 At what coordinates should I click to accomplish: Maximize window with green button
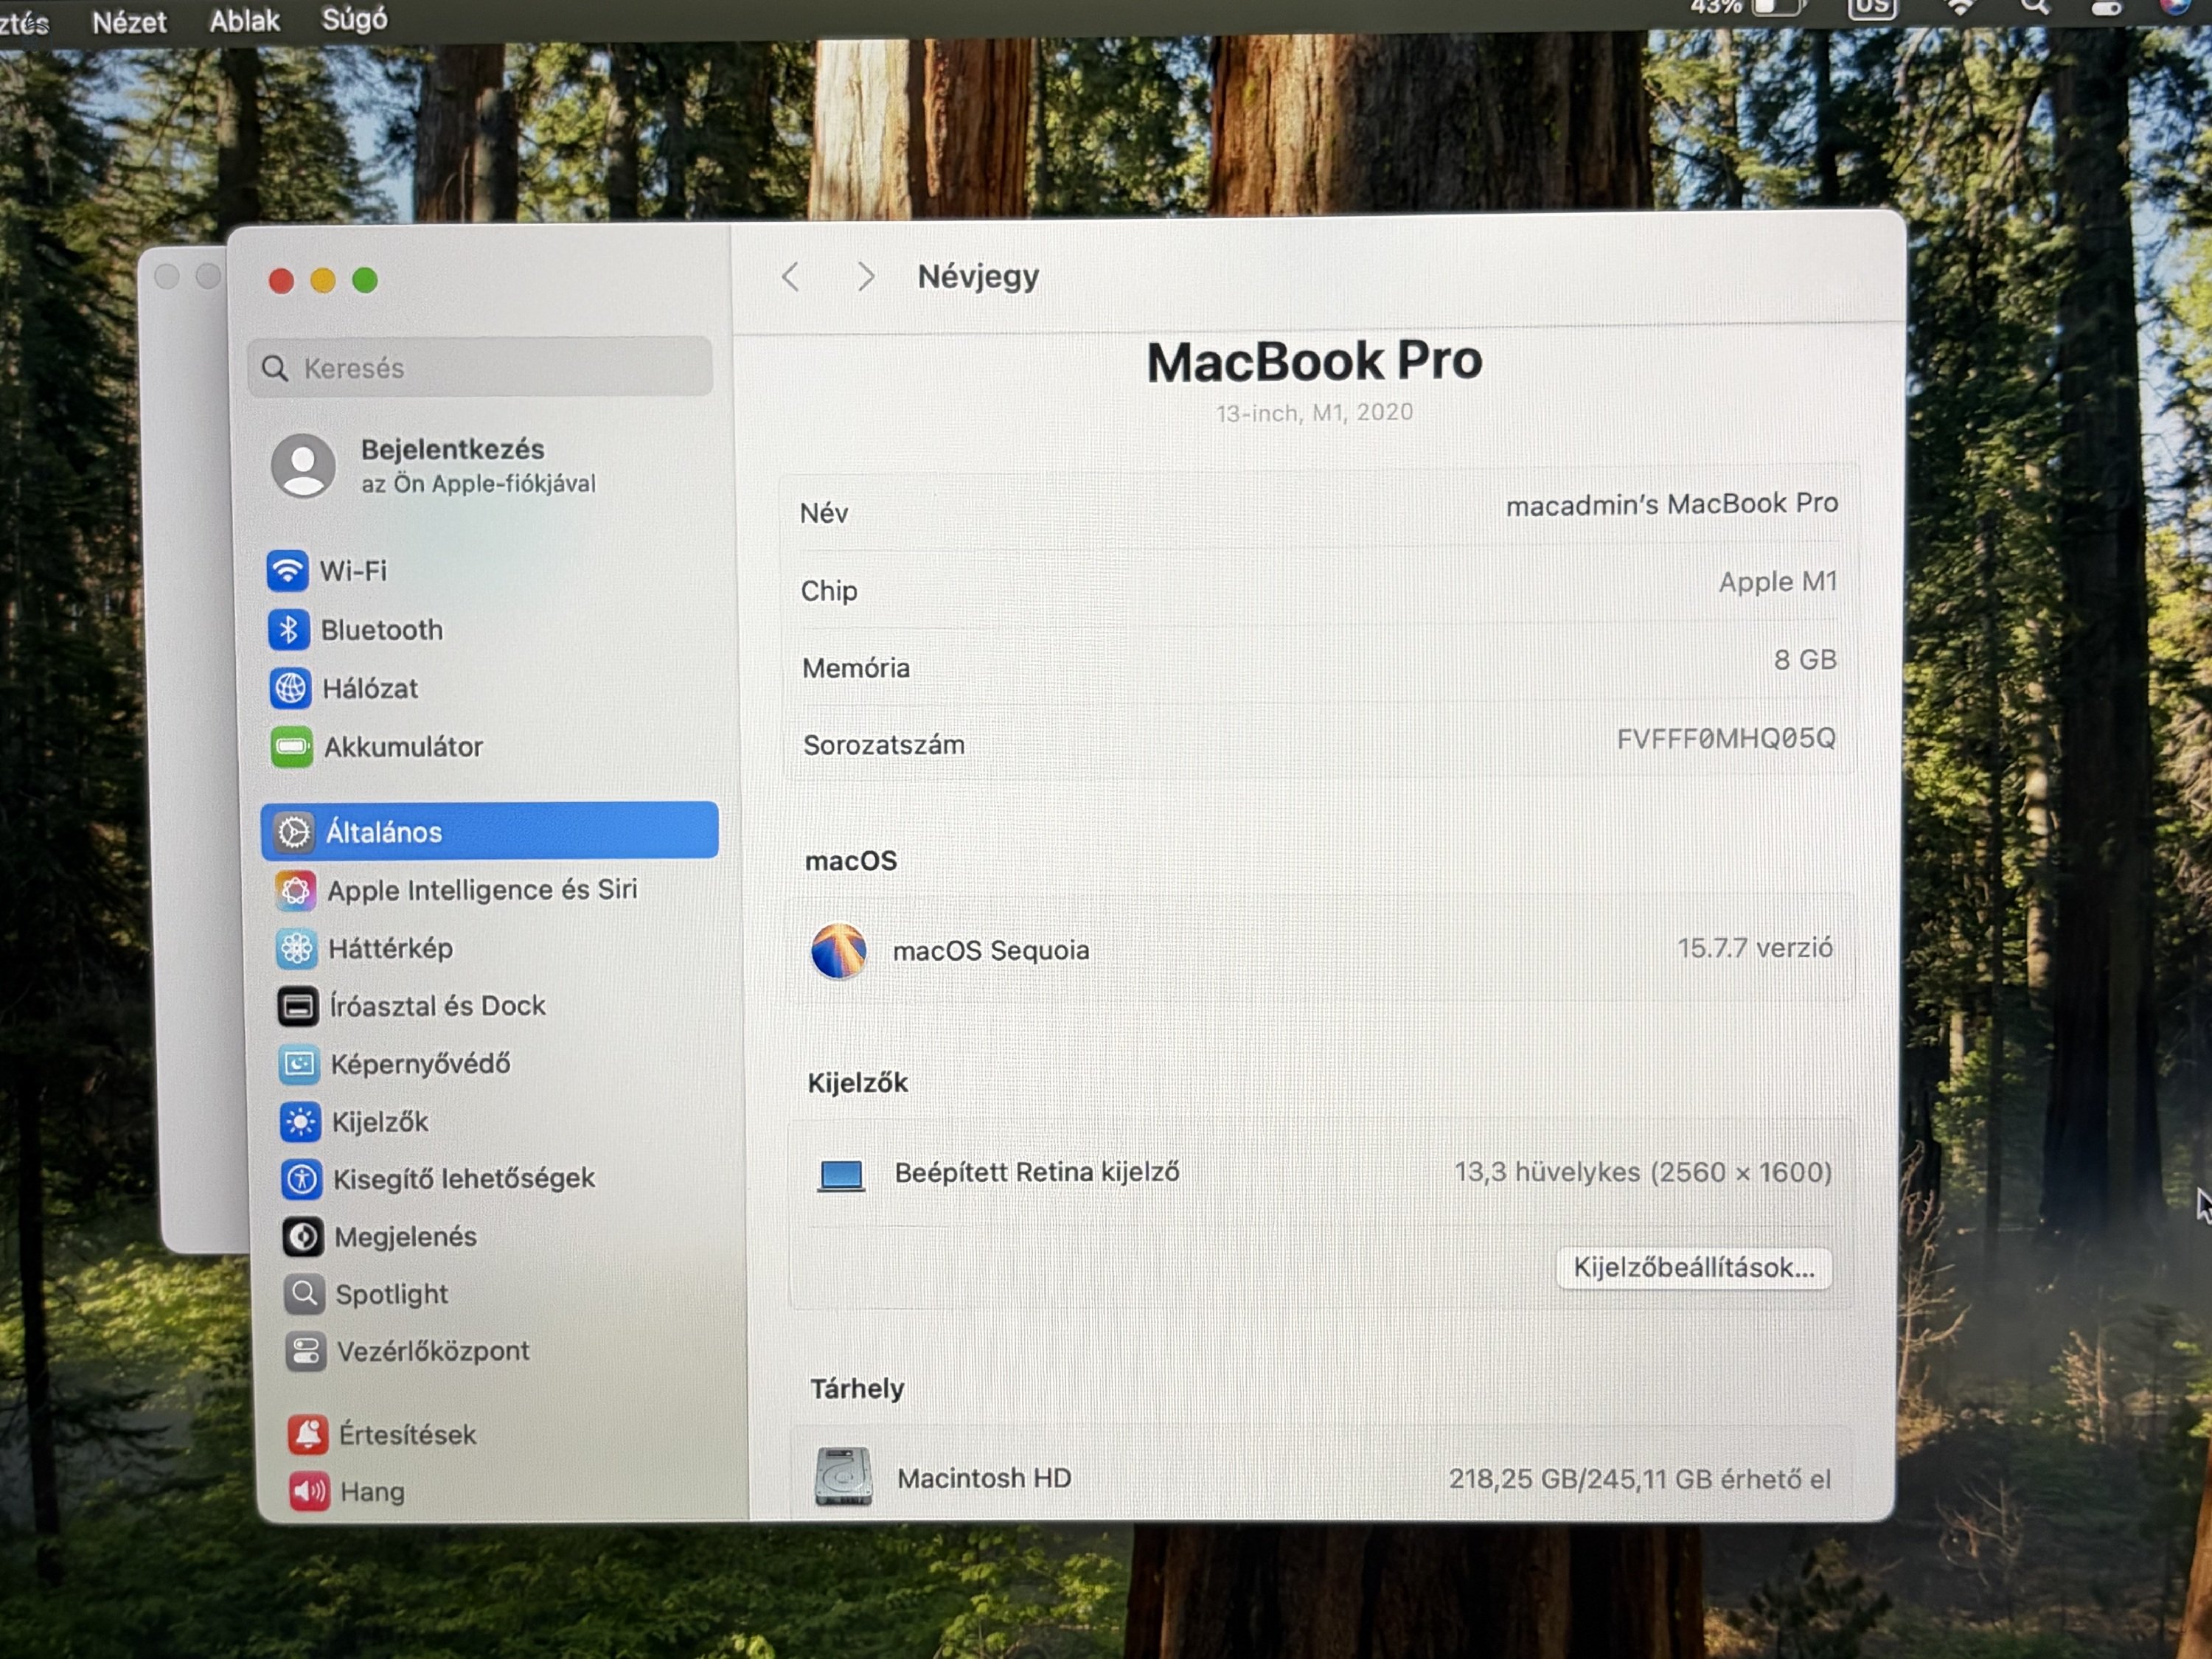pyautogui.click(x=365, y=281)
